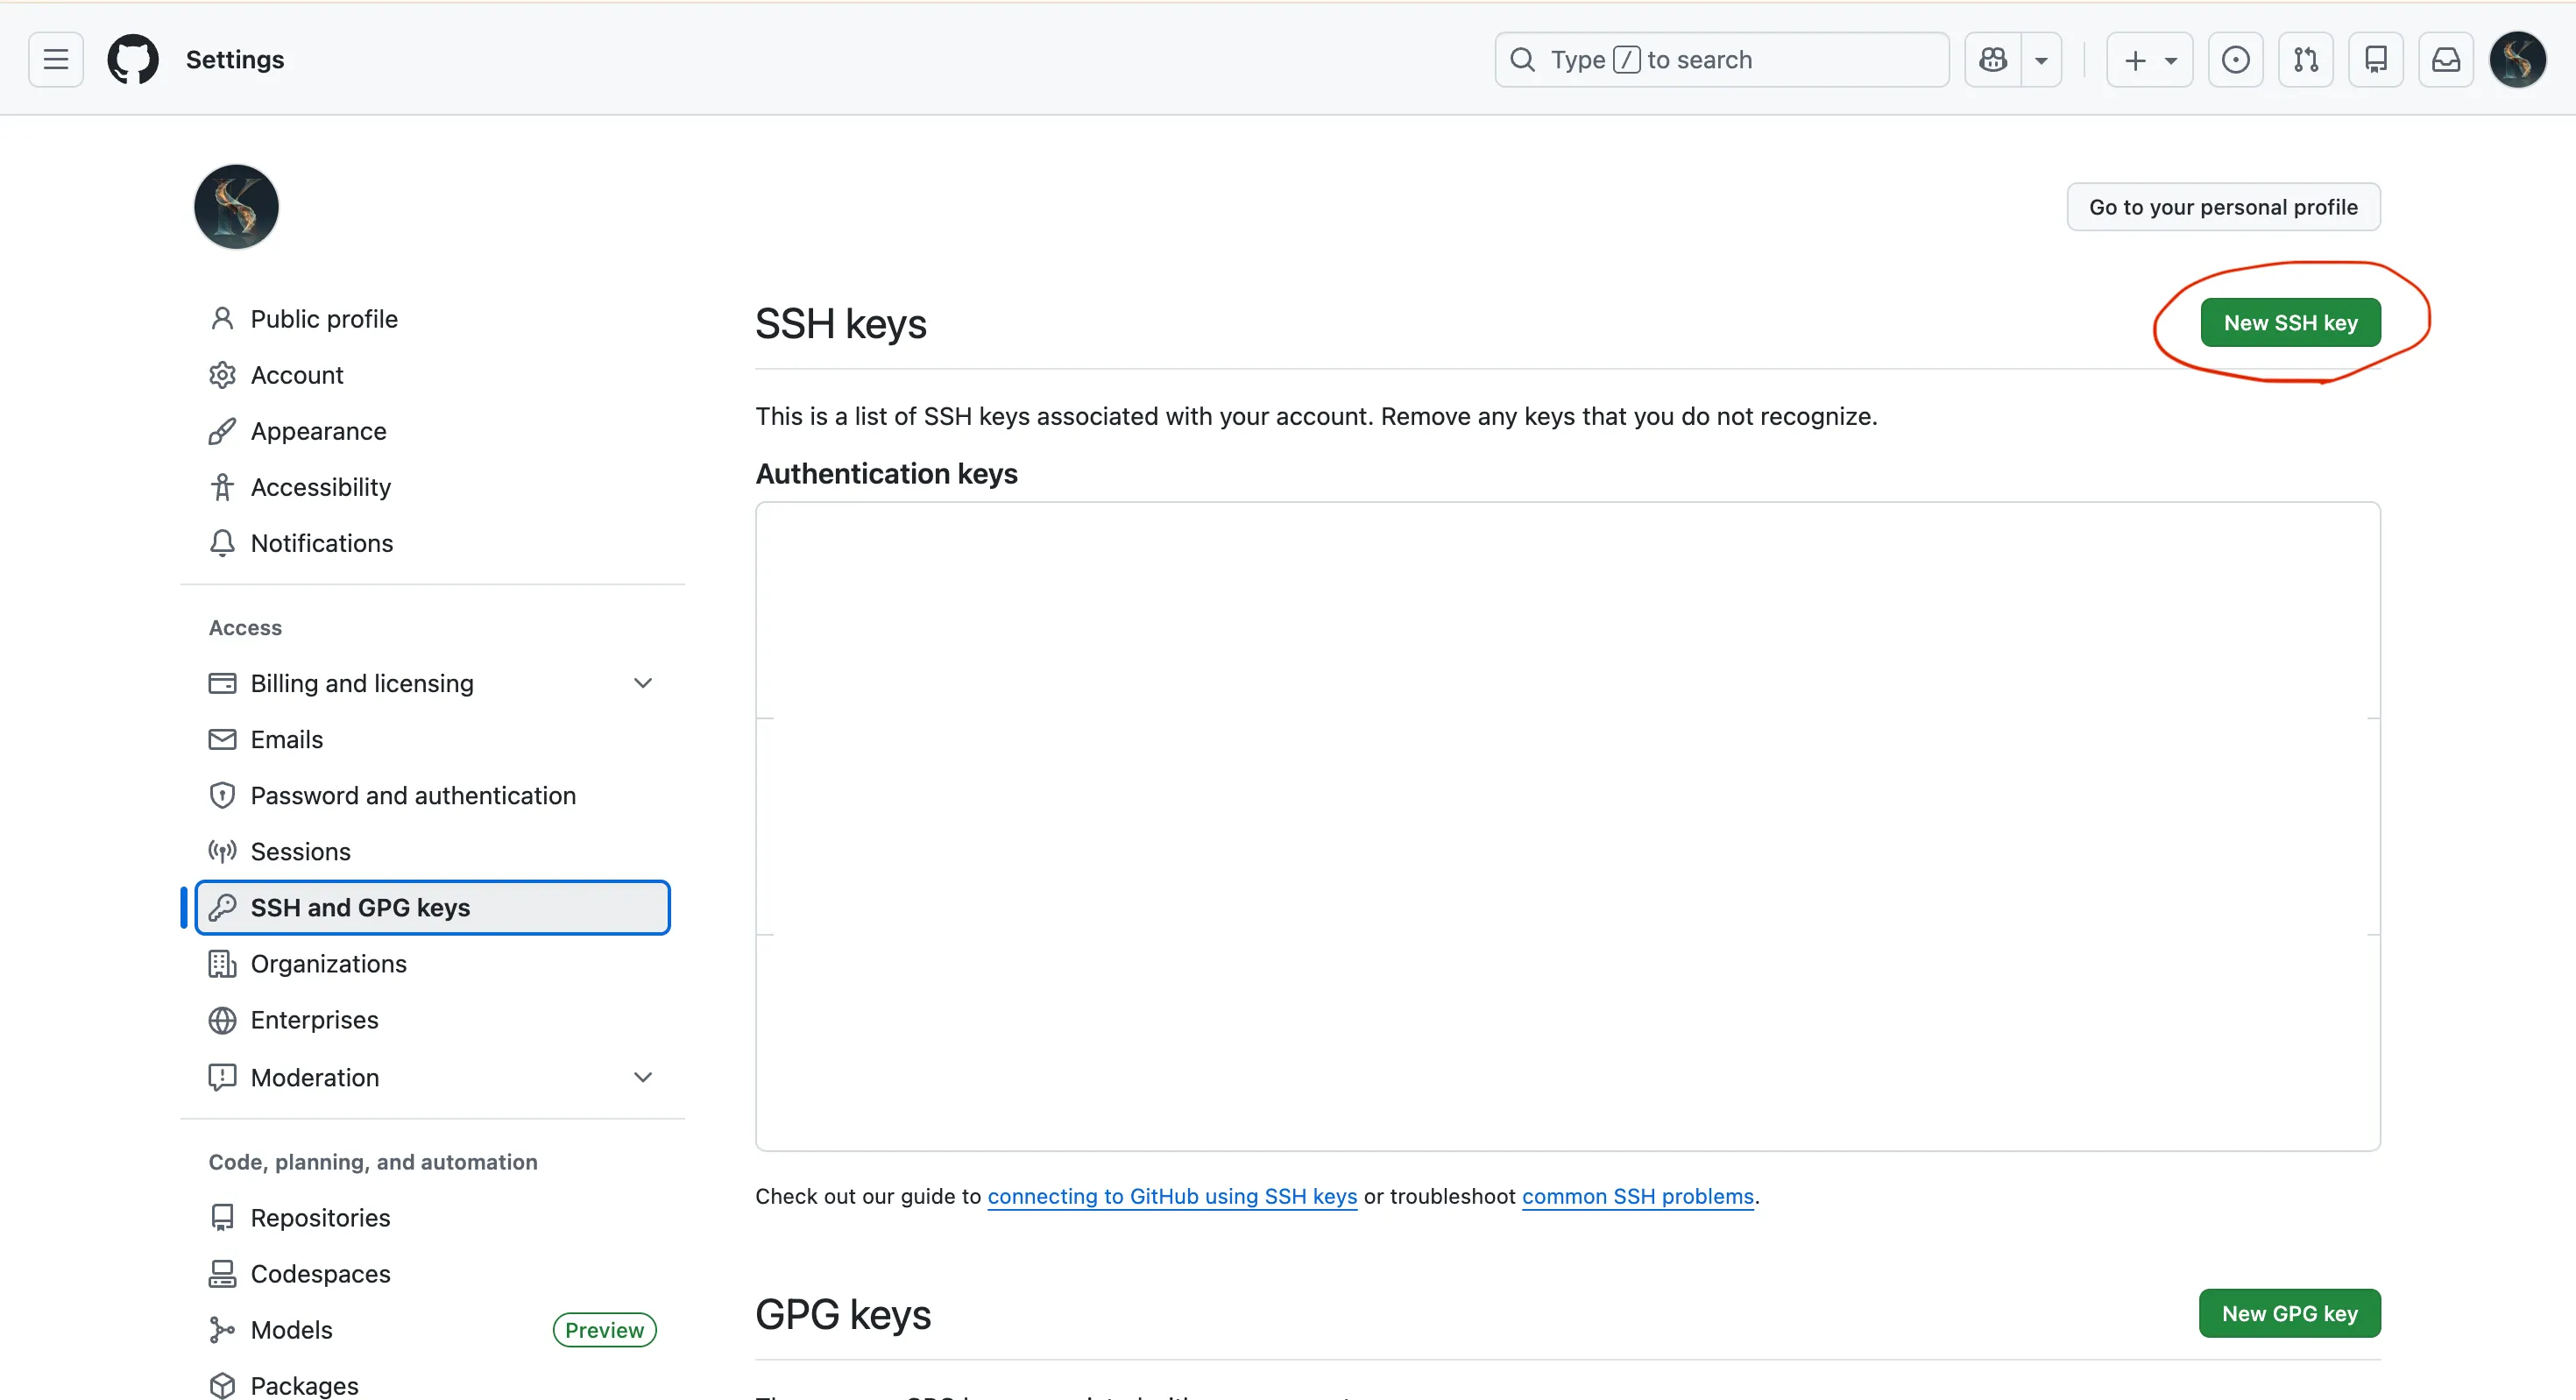Open the Repositories icon in header
Image resolution: width=2576 pixels, height=1400 pixels.
point(2376,60)
